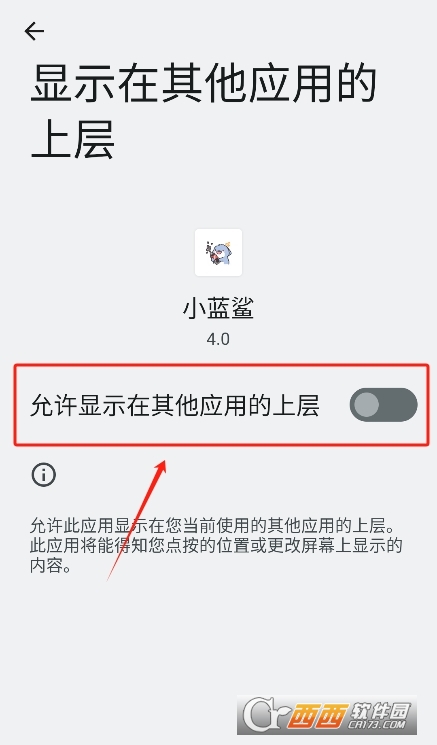Go back using the top-left arrow

(x=34, y=31)
